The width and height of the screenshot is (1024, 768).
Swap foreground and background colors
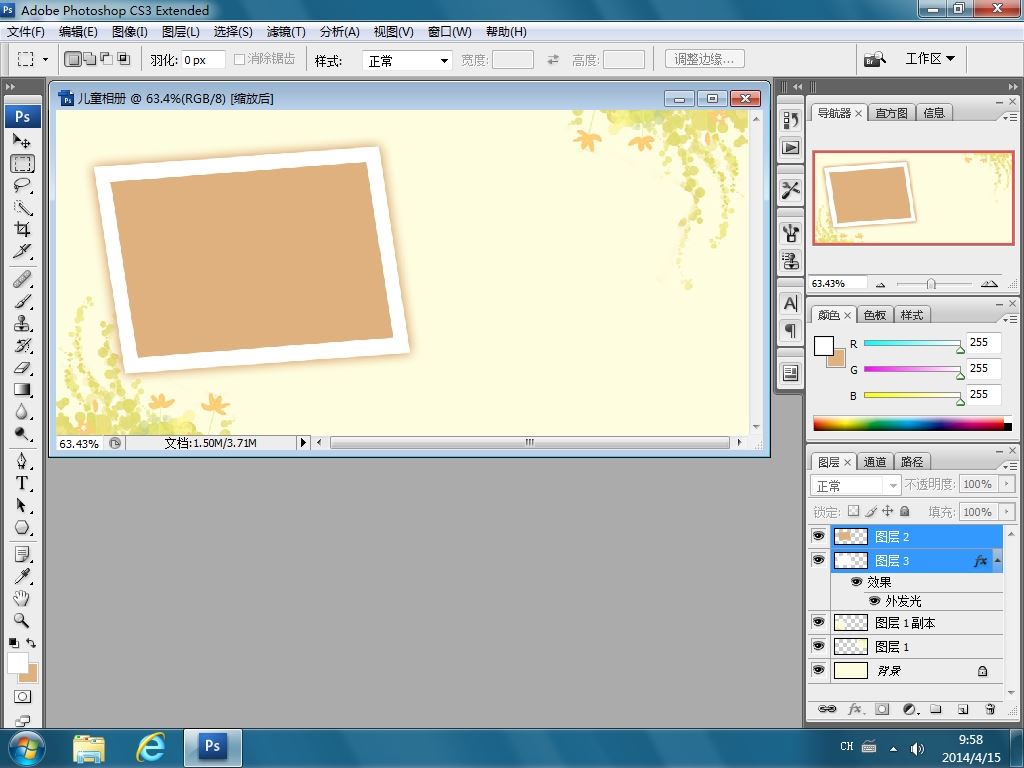(31, 643)
